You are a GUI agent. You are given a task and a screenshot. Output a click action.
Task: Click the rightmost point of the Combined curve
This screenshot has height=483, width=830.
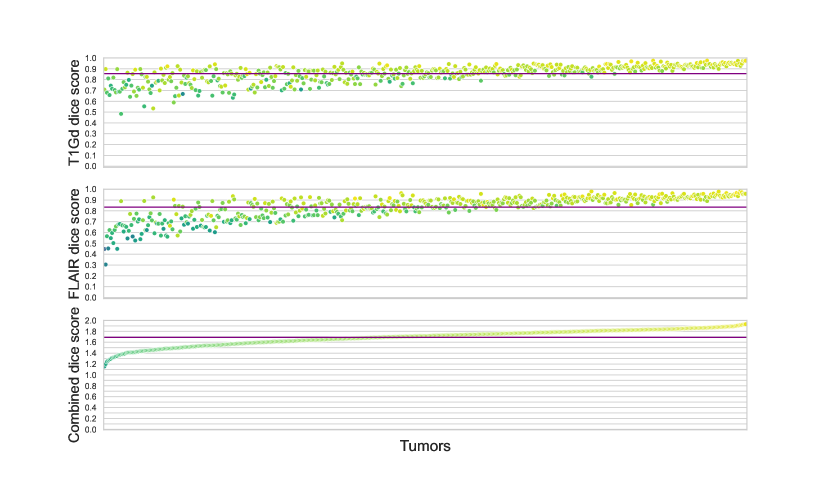[x=745, y=324]
